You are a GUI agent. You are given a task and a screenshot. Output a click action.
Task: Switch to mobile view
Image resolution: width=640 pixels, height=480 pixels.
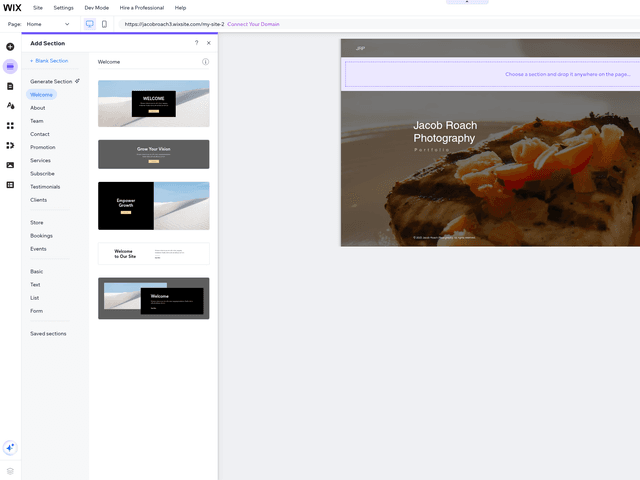click(x=104, y=23)
